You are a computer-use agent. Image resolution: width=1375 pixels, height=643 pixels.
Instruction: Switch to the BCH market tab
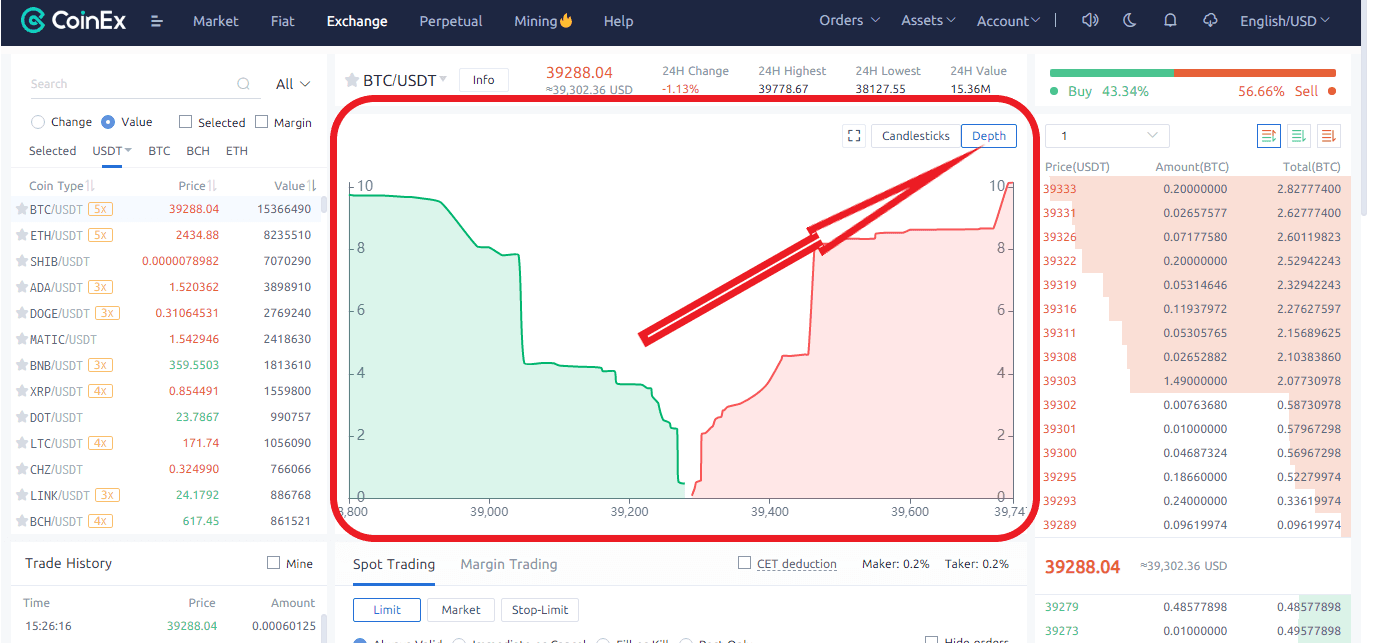click(198, 151)
